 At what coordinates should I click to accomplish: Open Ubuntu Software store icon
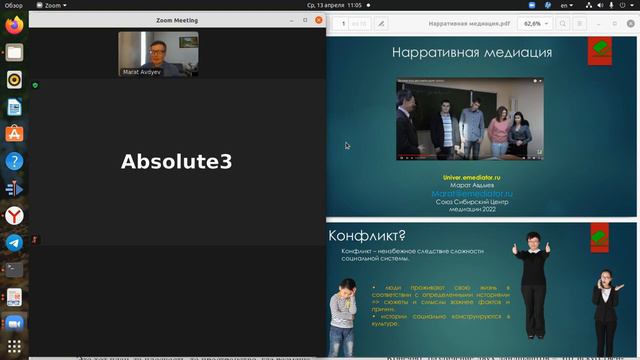tap(14, 134)
